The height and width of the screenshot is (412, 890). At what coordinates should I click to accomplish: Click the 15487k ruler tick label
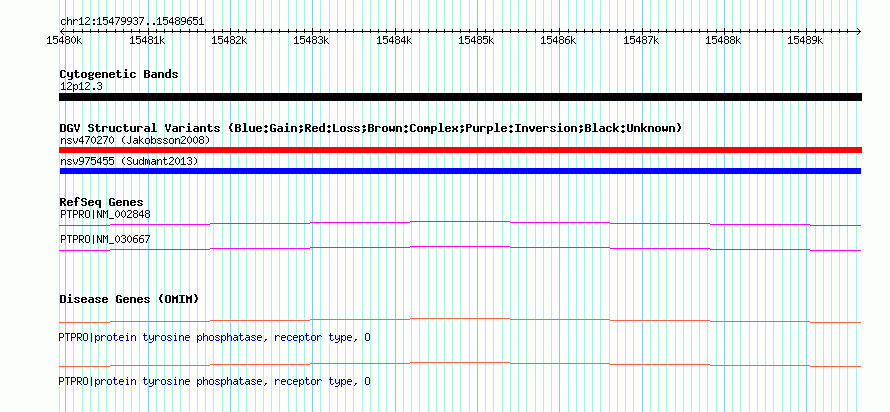pyautogui.click(x=641, y=40)
